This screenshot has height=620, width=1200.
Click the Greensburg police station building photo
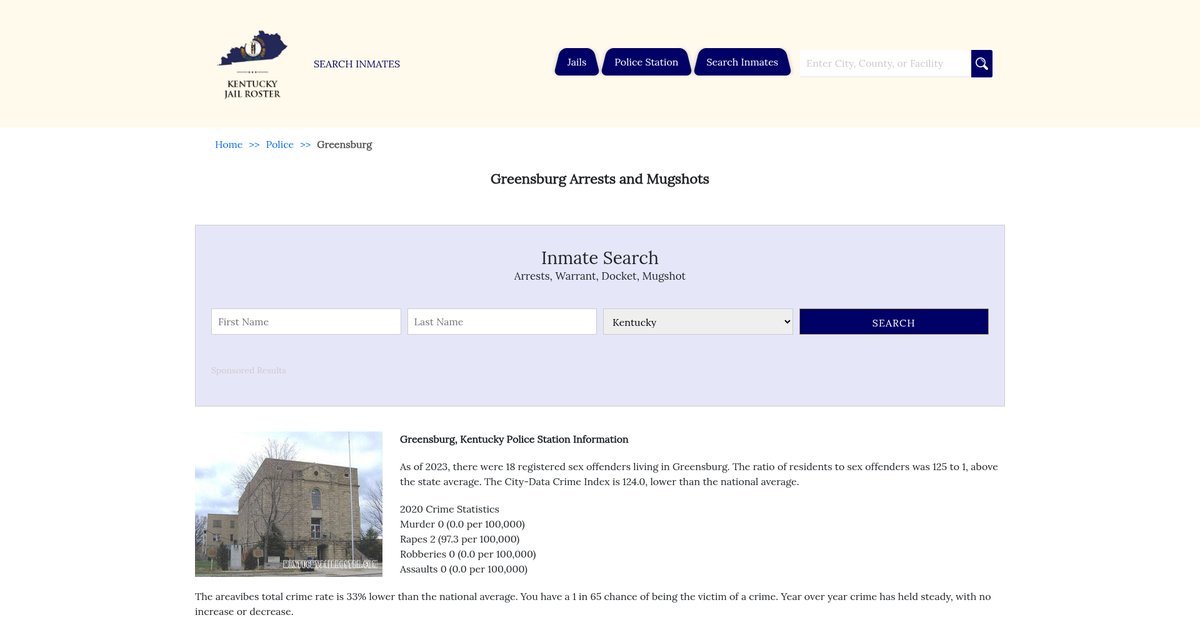point(289,504)
